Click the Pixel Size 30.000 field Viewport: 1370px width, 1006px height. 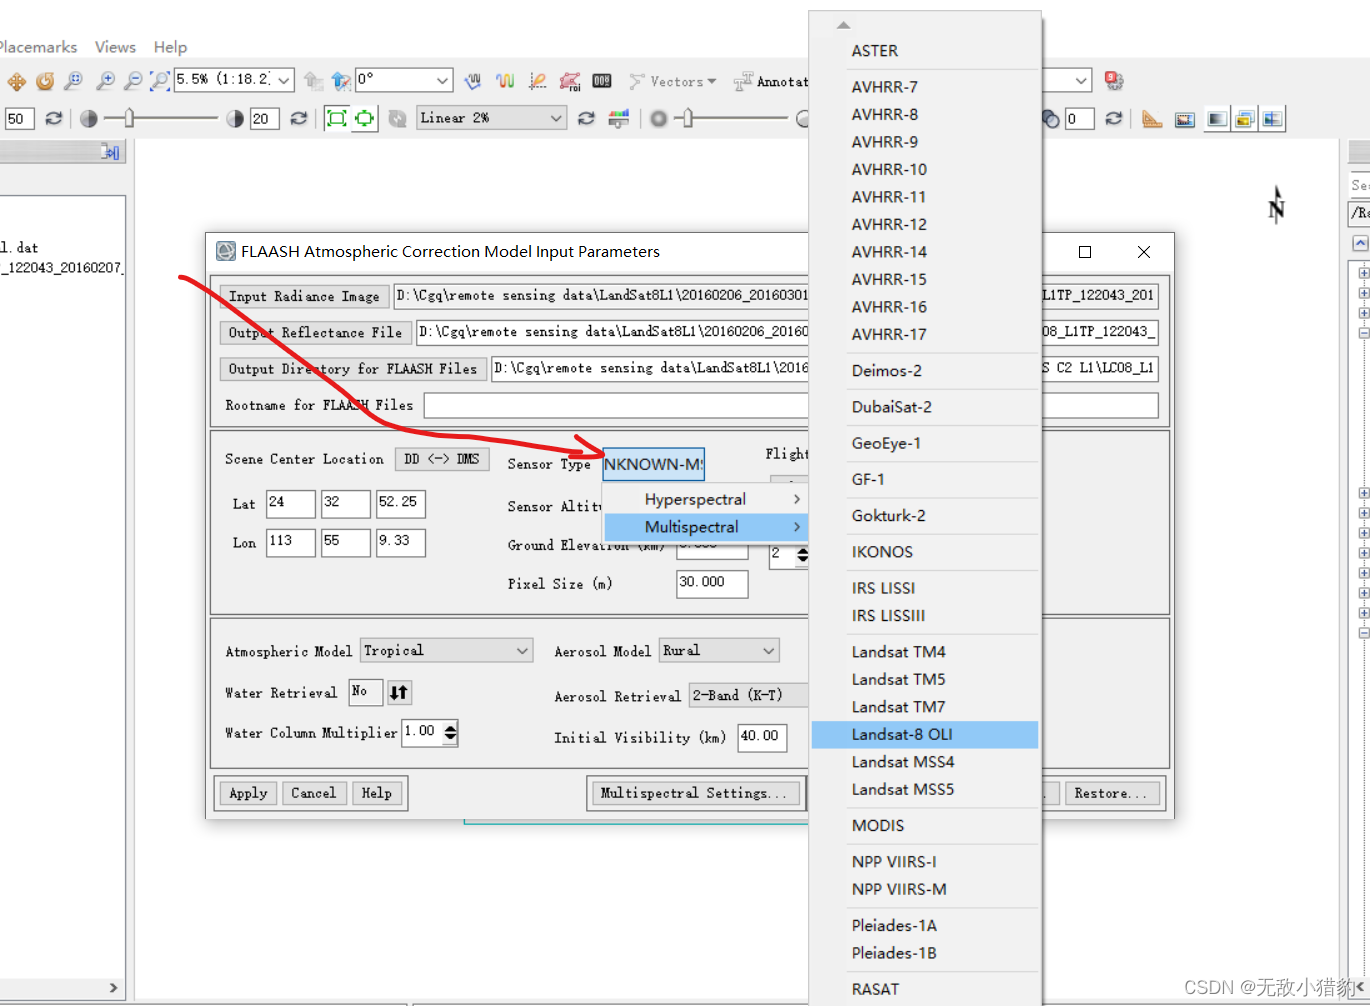pos(712,583)
